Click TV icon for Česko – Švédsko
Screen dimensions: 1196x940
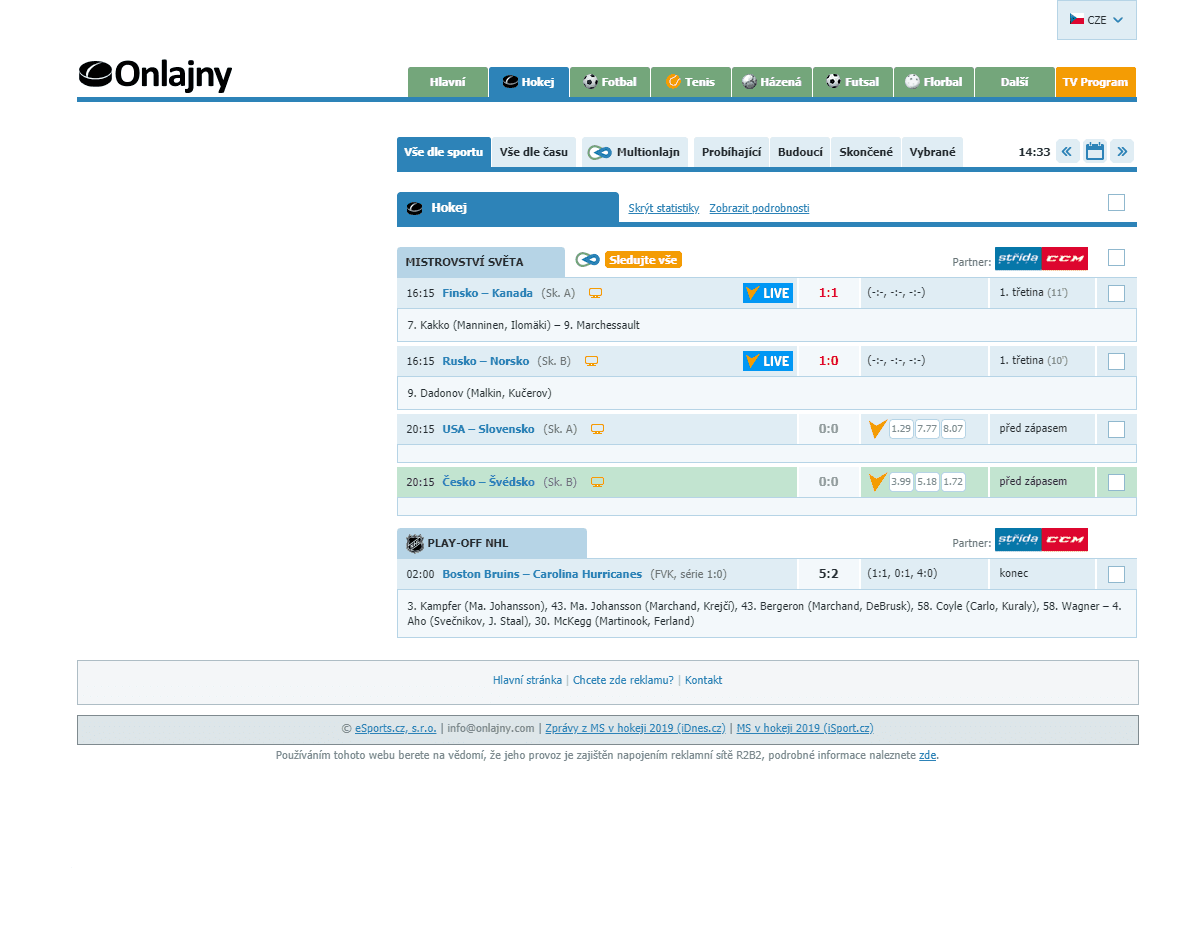coord(597,482)
